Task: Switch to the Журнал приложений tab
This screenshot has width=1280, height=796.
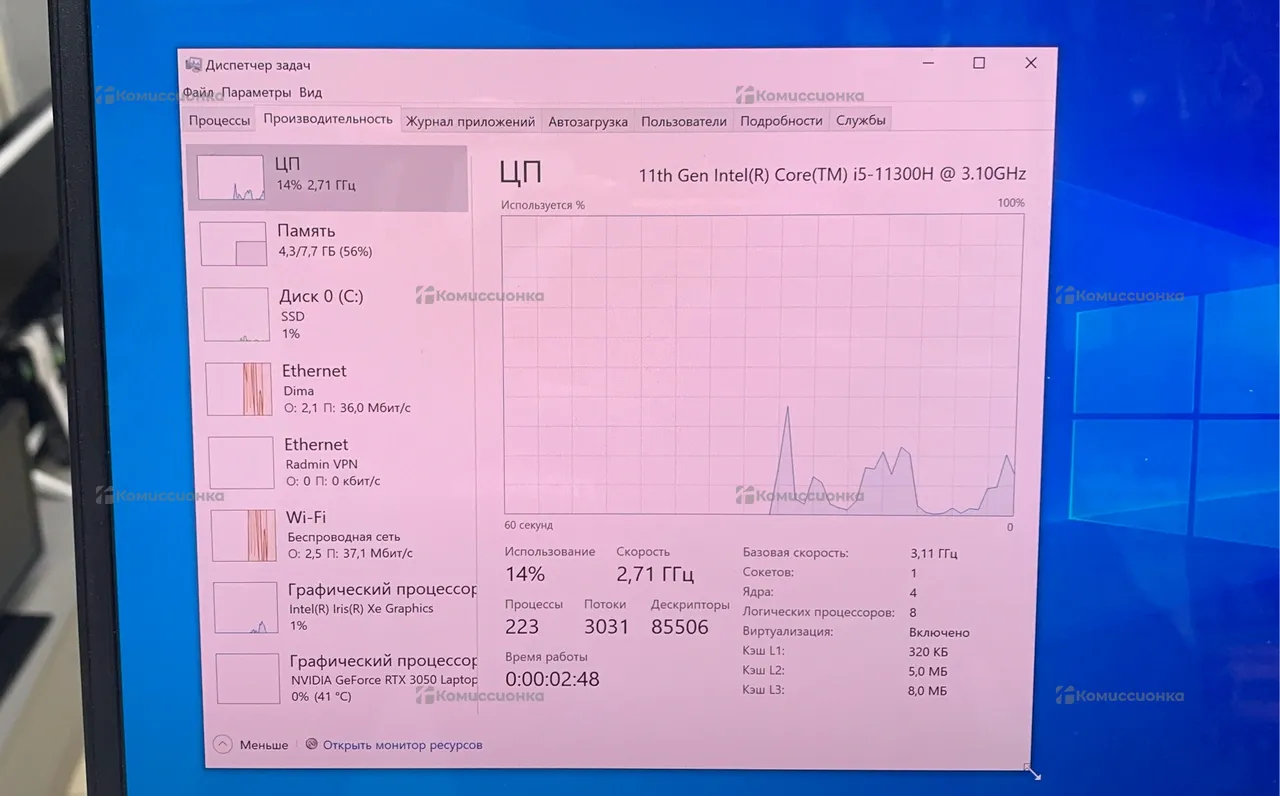Action: click(470, 122)
